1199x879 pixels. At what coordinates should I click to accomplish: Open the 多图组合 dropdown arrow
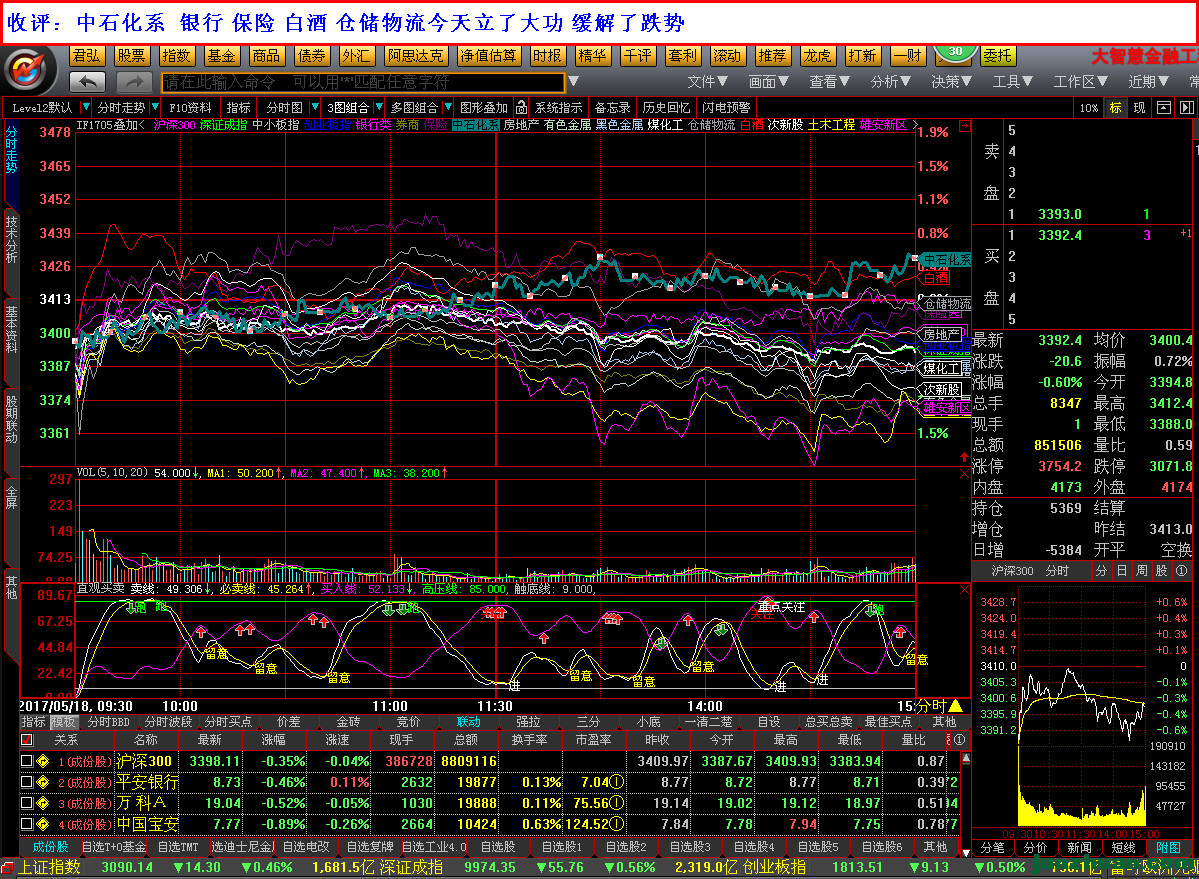448,108
